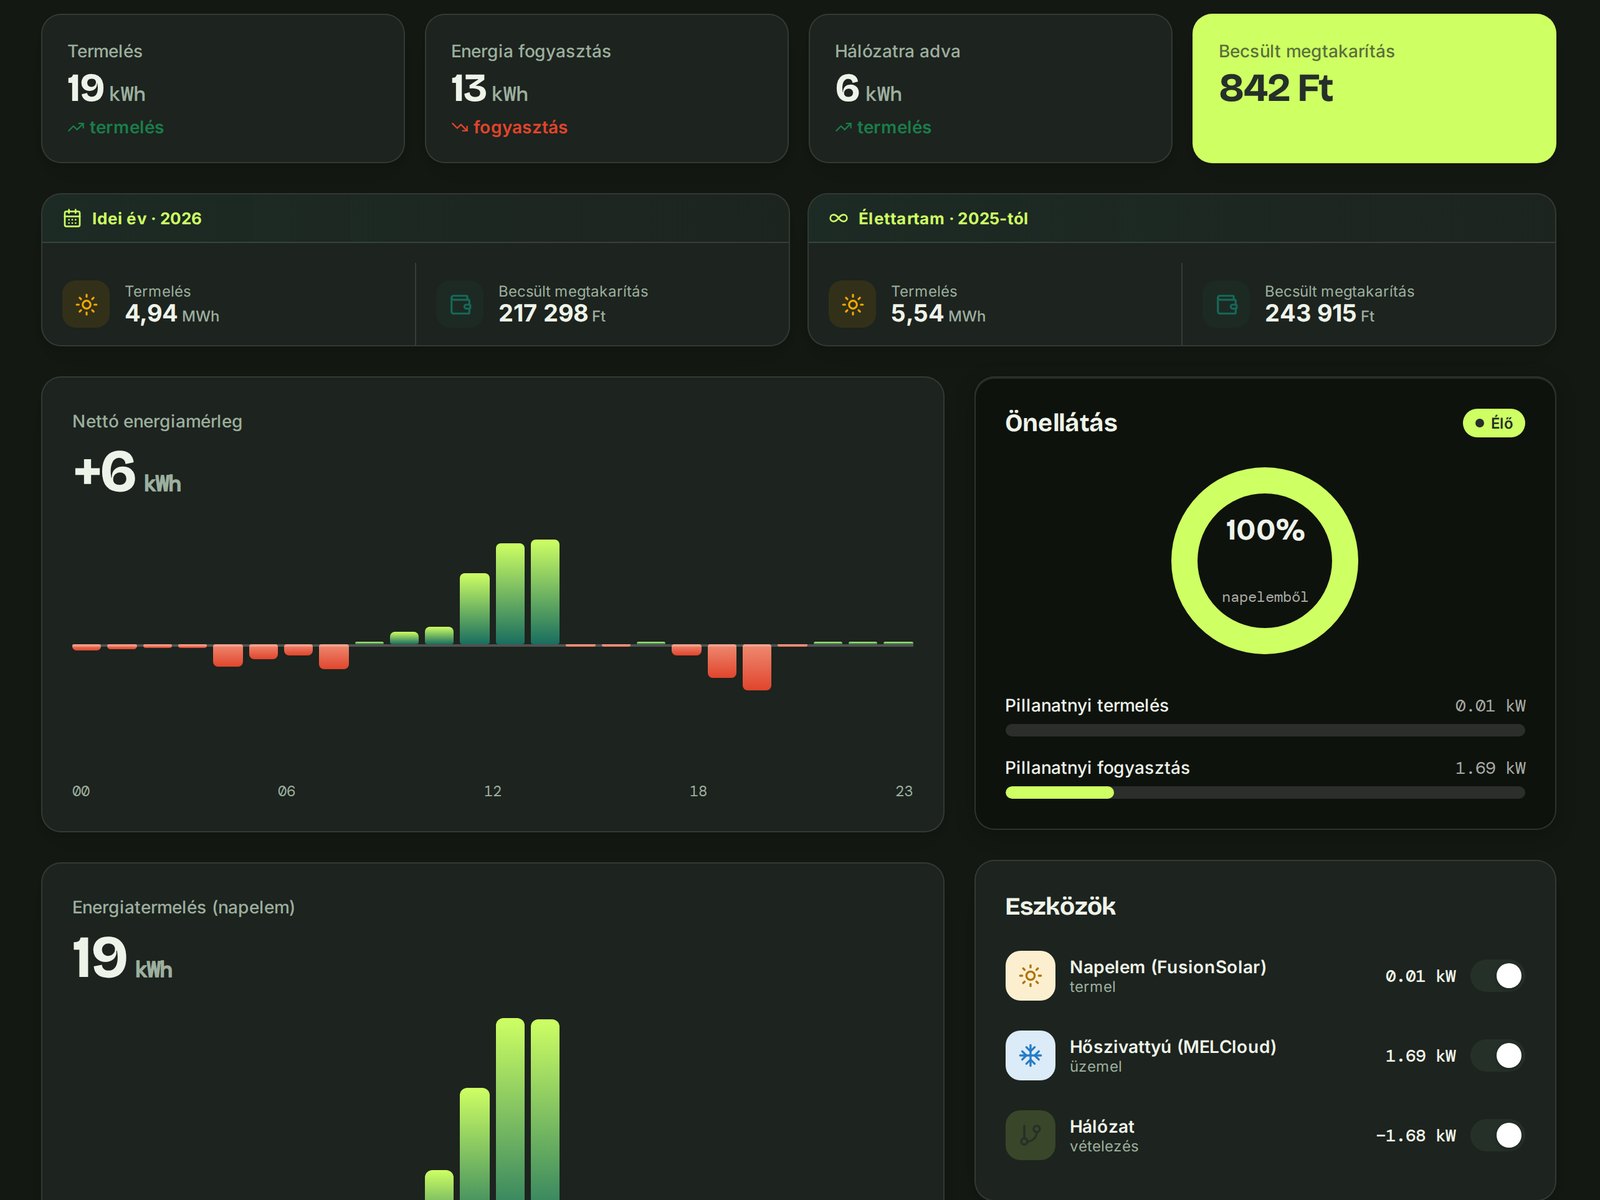Image resolution: width=1600 pixels, height=1200 pixels.
Task: Click the calendar icon beside Idei év 2026
Action: click(x=72, y=218)
